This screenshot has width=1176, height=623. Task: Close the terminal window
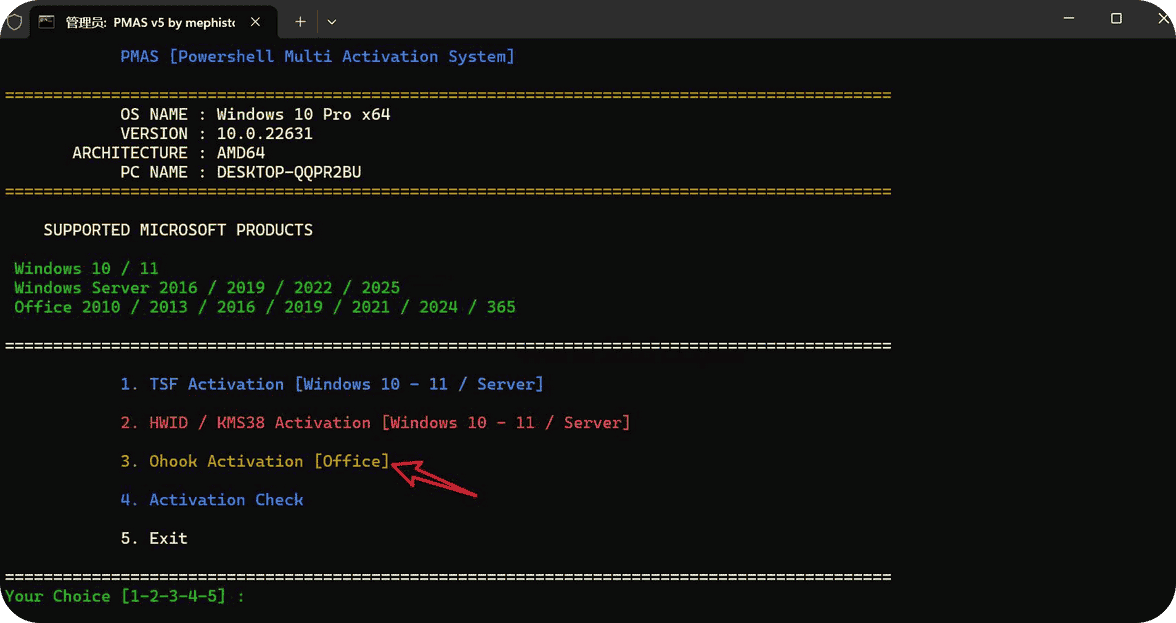pos(1162,19)
